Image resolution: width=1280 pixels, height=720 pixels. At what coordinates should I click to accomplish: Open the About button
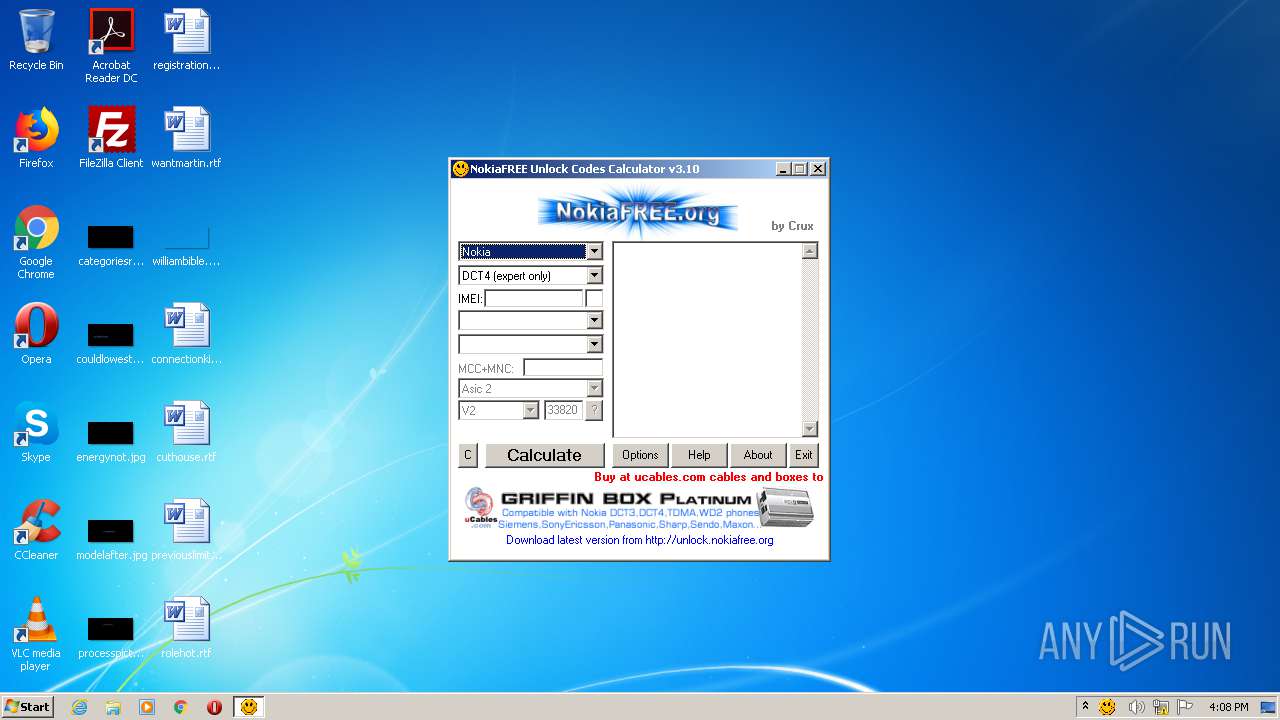(x=758, y=455)
